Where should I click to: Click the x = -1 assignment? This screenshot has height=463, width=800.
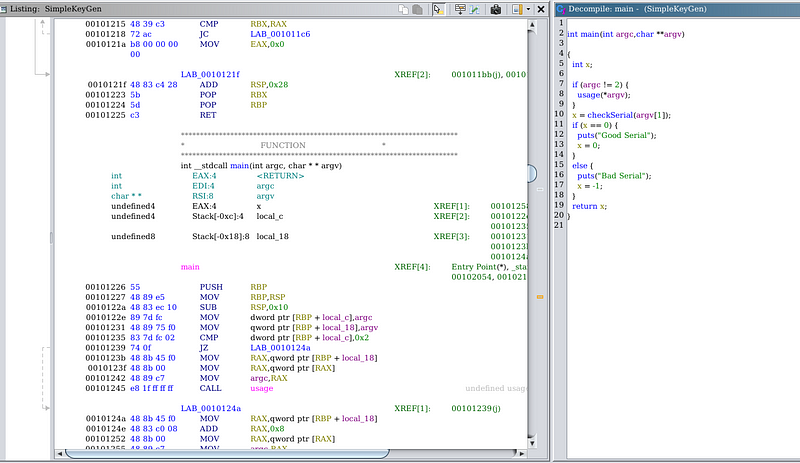coord(590,186)
